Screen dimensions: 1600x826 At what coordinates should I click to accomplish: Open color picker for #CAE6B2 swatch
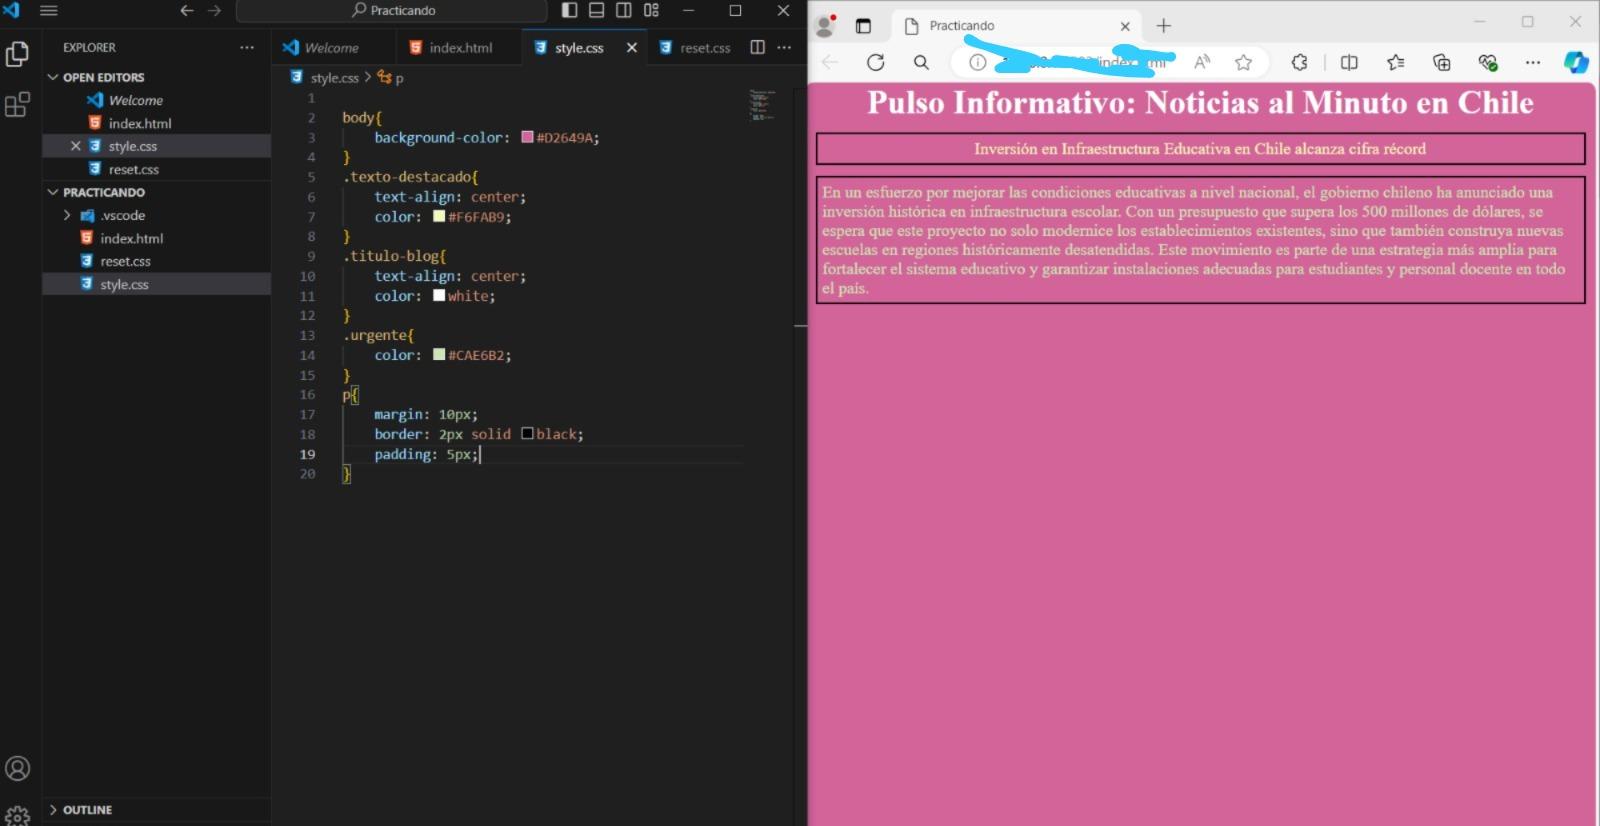click(439, 354)
